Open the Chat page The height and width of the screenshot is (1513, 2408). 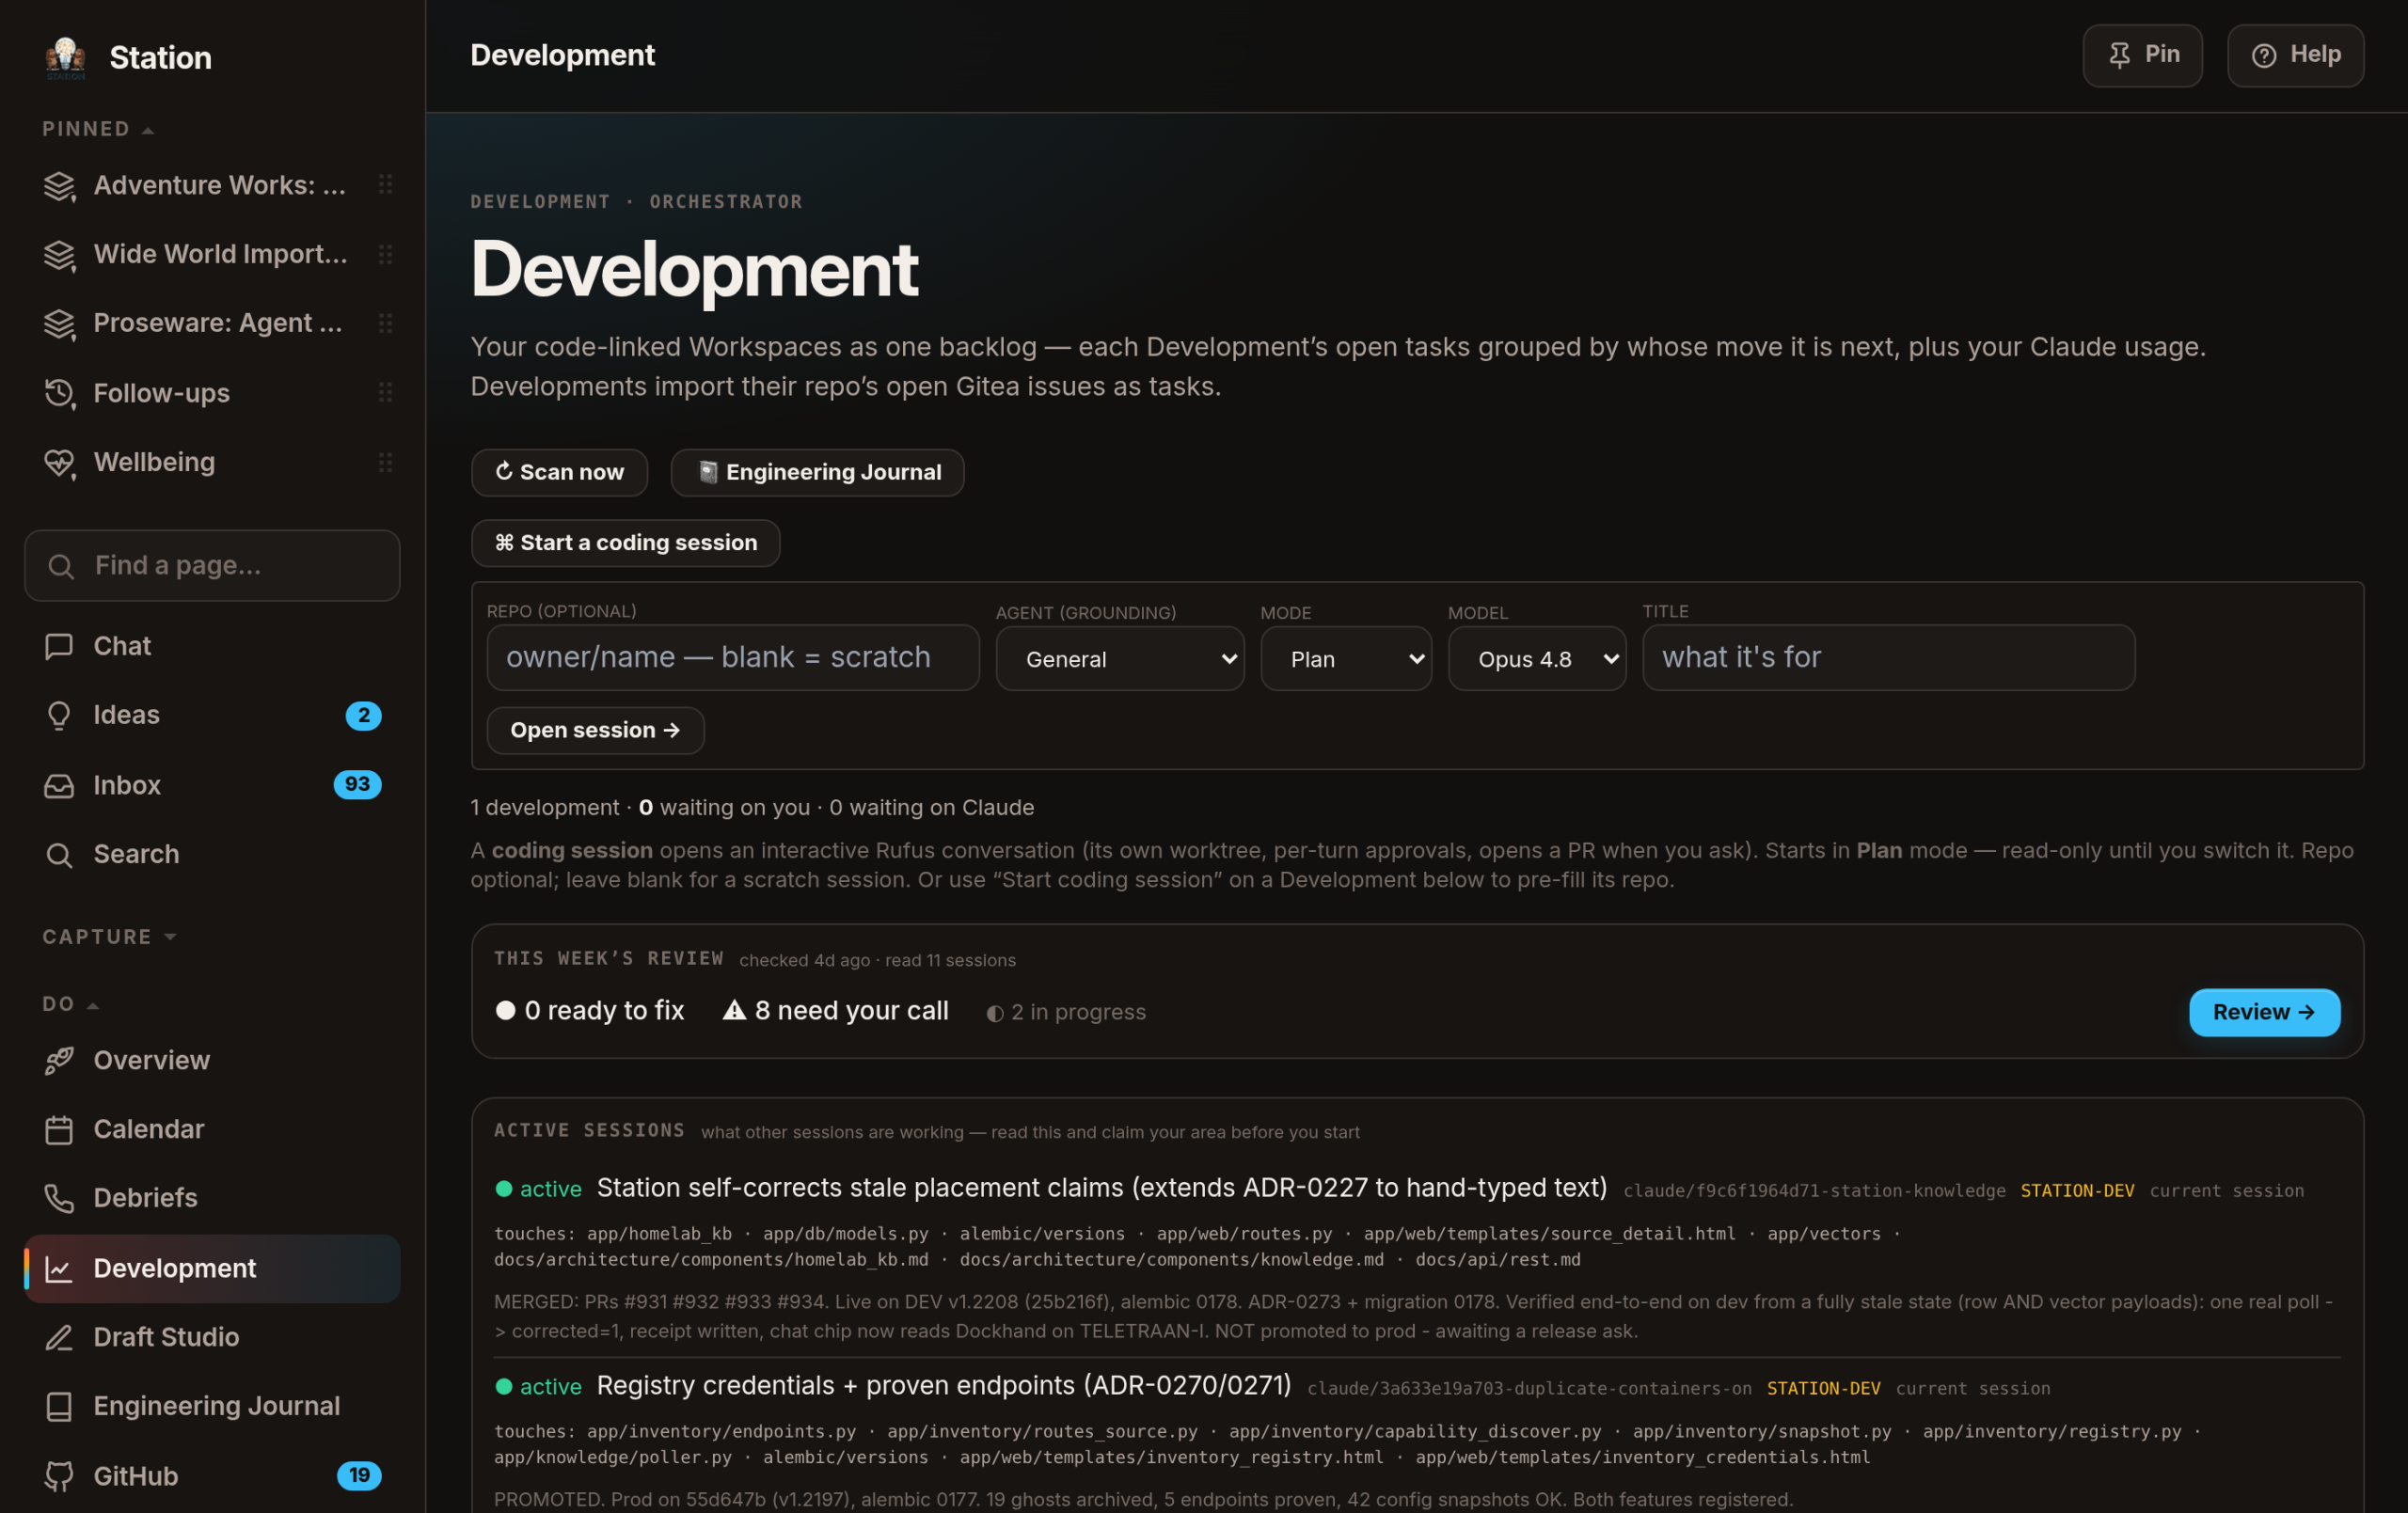pyautogui.click(x=212, y=646)
